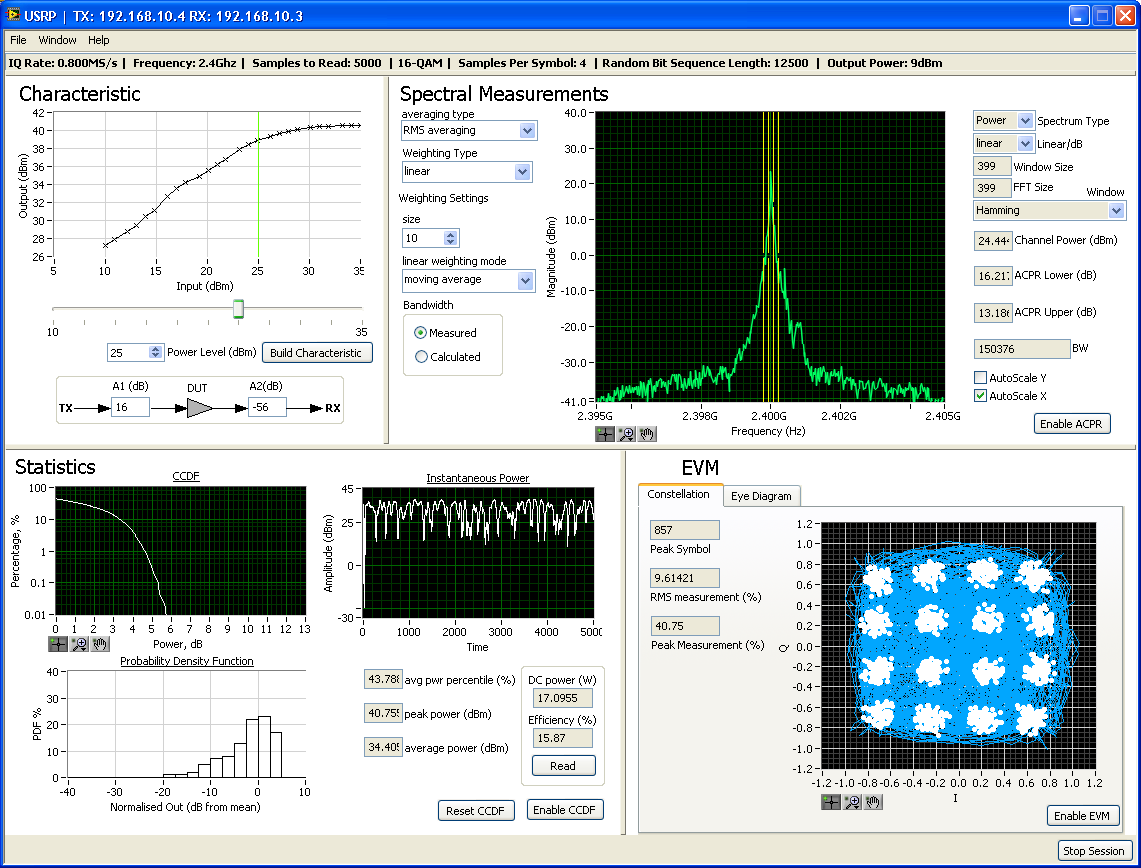Select zoom tool under constellation plot

point(852,802)
